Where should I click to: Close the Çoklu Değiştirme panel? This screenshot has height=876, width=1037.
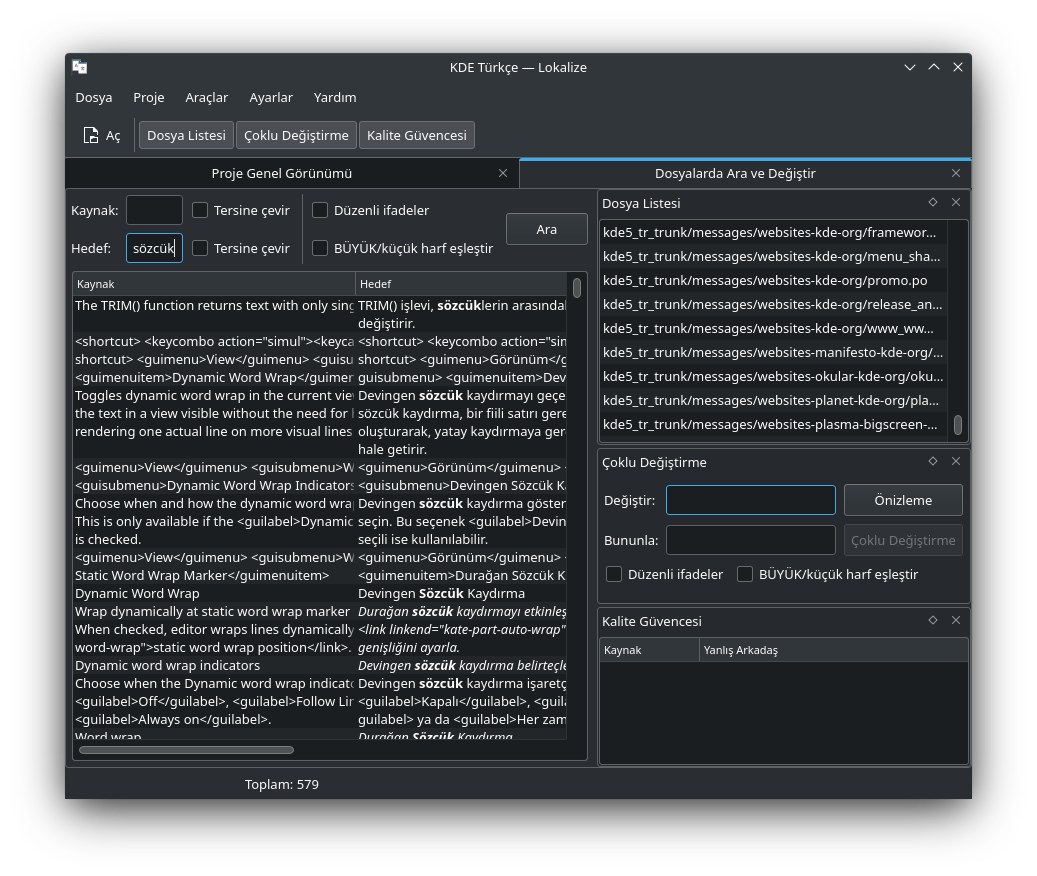pos(956,461)
